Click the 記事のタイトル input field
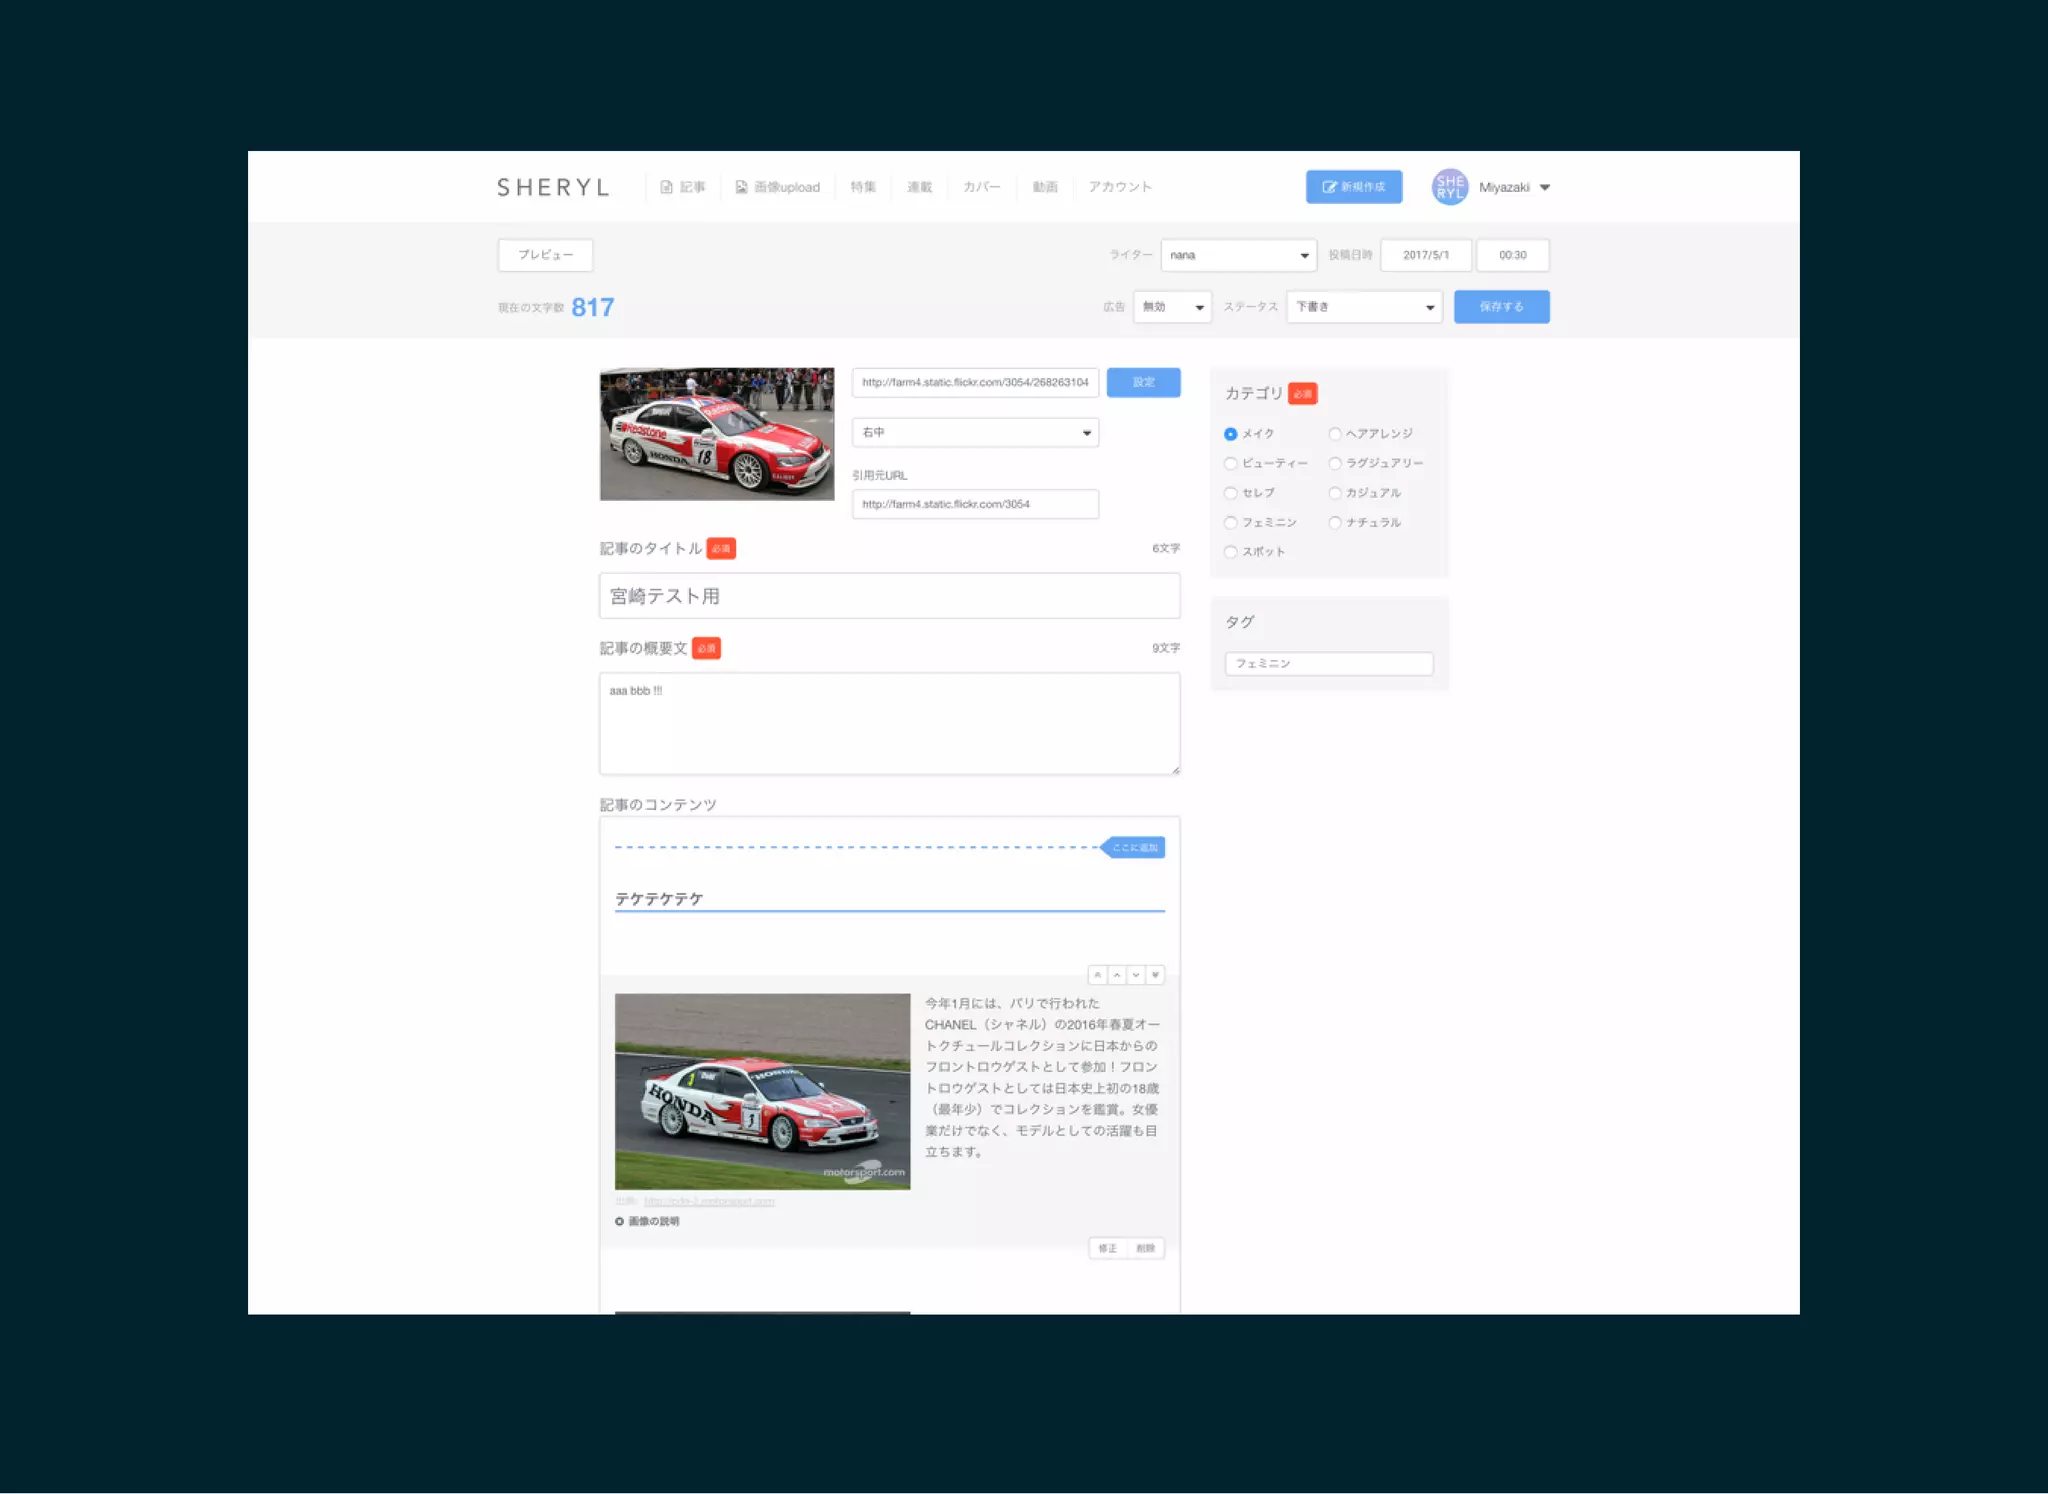Viewport: 2048px width, 1494px height. coord(889,596)
